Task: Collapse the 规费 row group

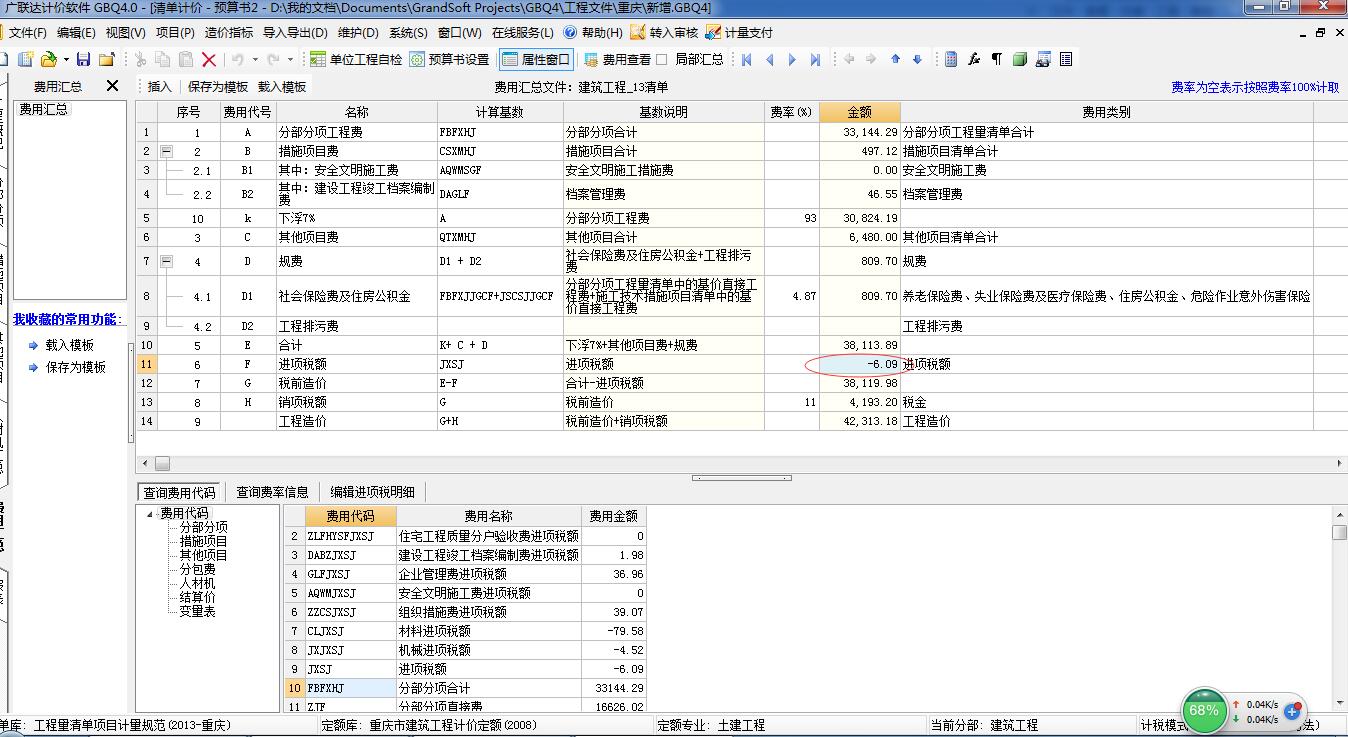Action: coord(166,261)
